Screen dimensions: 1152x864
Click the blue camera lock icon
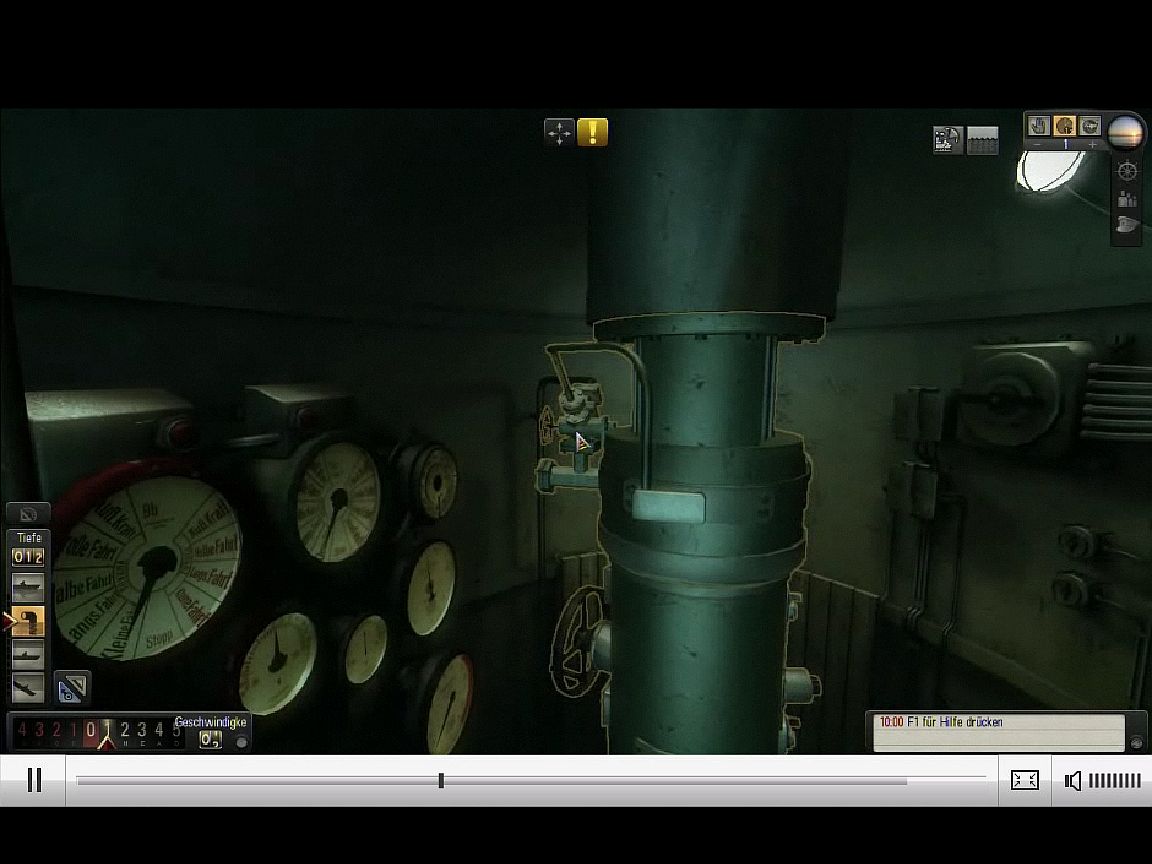click(x=72, y=688)
